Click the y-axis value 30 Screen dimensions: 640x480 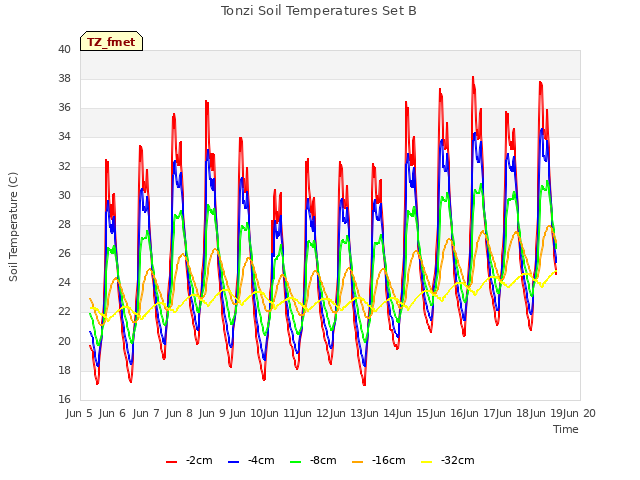coord(64,196)
